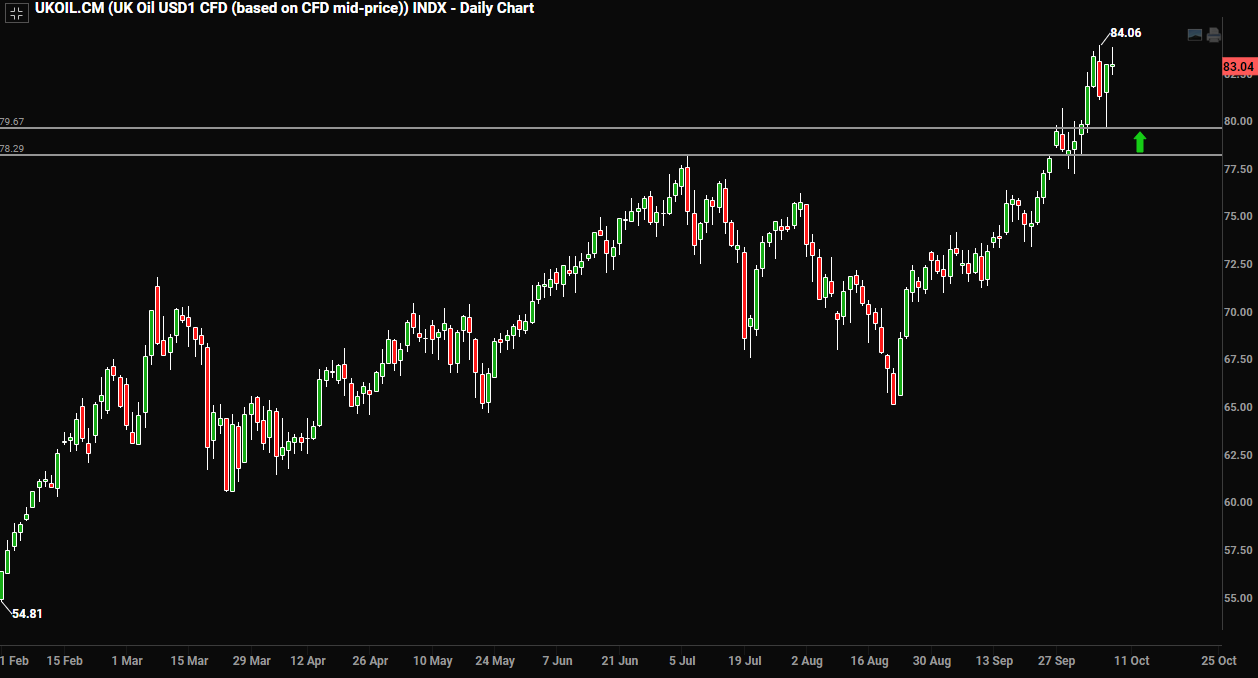Viewport: 1258px width, 678px height.
Task: Click the 1 Mar date label
Action: (x=128, y=661)
